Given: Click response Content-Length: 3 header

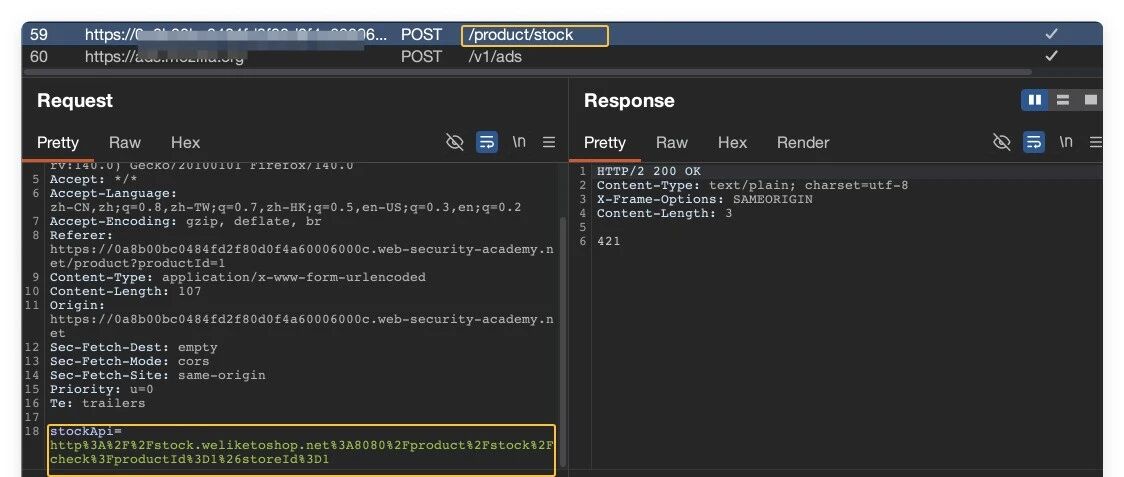Looking at the screenshot, I should click(665, 213).
